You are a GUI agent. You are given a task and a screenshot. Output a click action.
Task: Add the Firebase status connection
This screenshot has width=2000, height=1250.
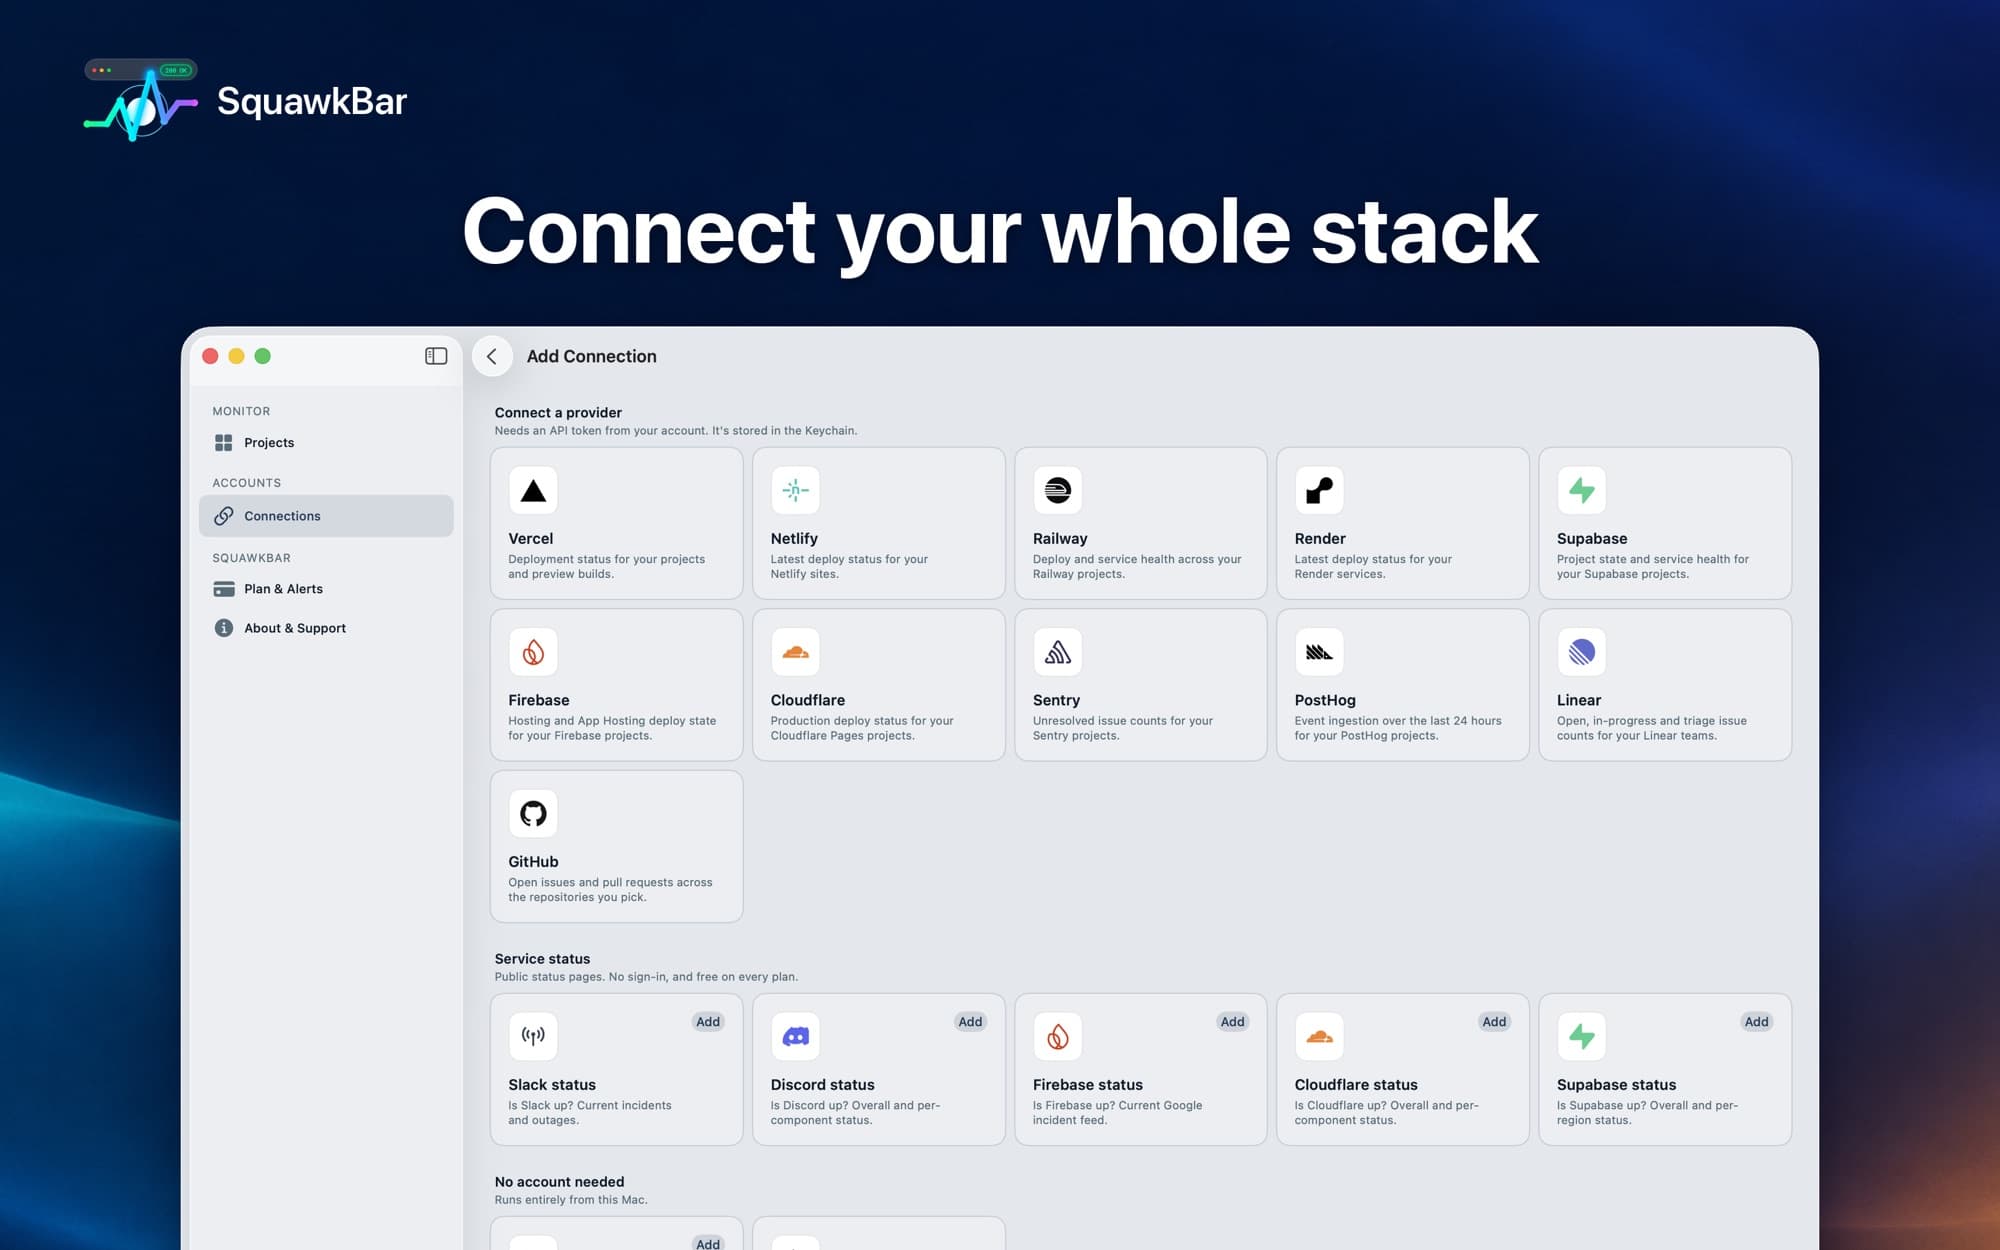click(1232, 1021)
